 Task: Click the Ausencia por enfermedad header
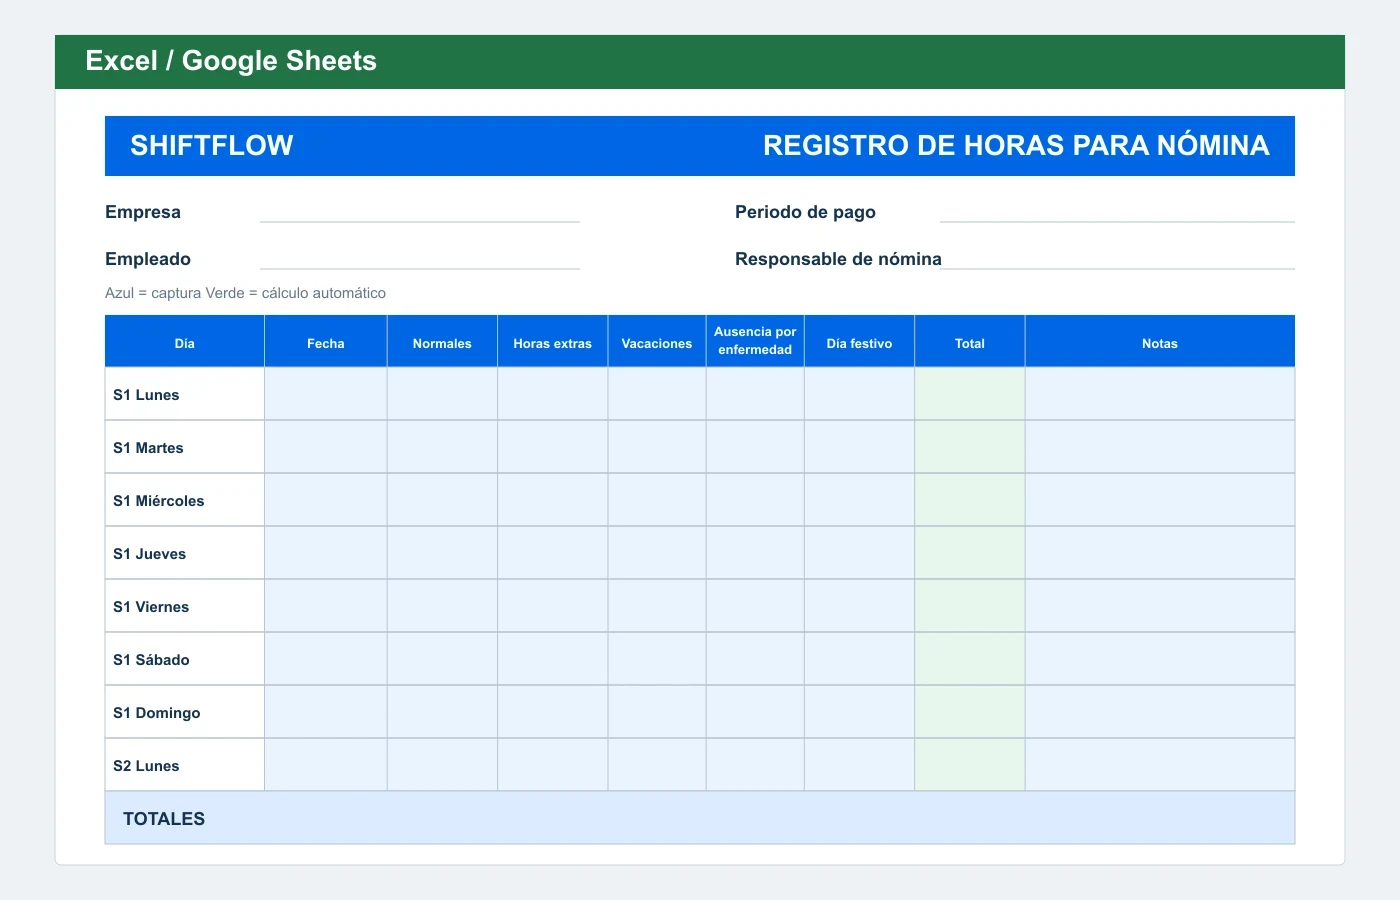(755, 342)
